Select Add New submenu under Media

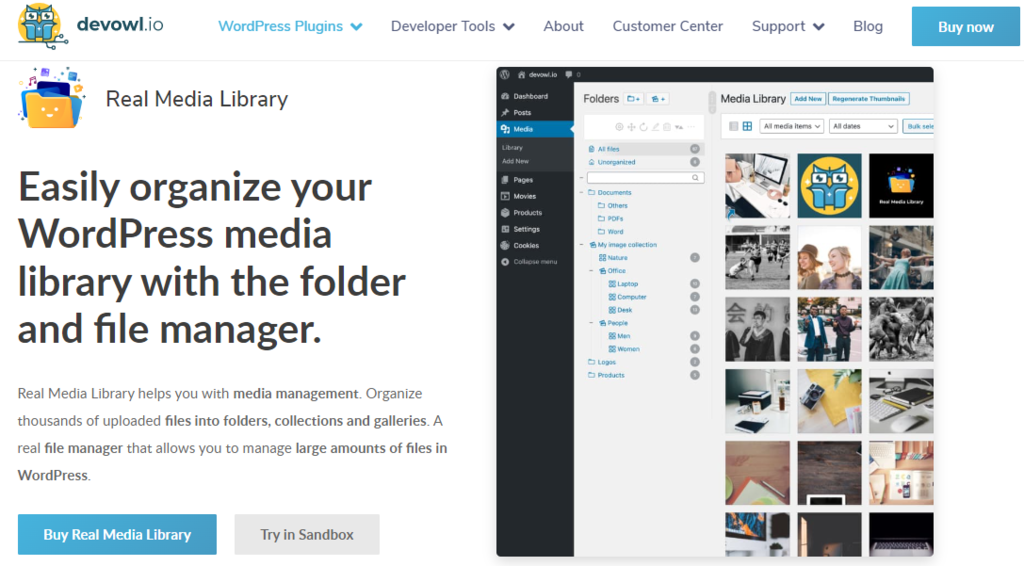pyautogui.click(x=515, y=161)
